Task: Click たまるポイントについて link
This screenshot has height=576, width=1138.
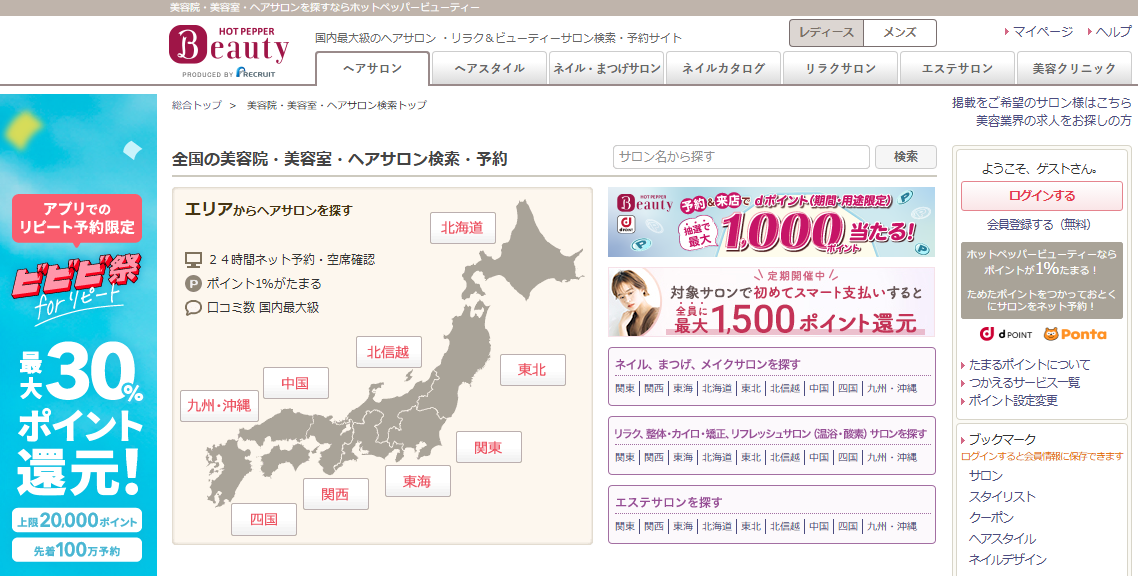Action: (1029, 365)
